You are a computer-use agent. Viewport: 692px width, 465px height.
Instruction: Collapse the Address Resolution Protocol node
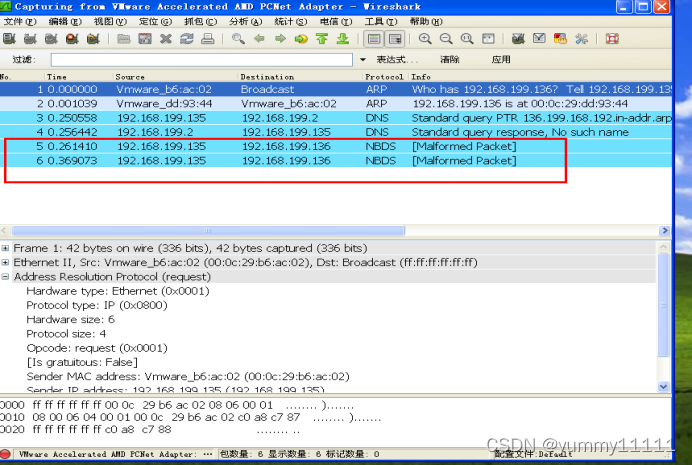pos(6,277)
